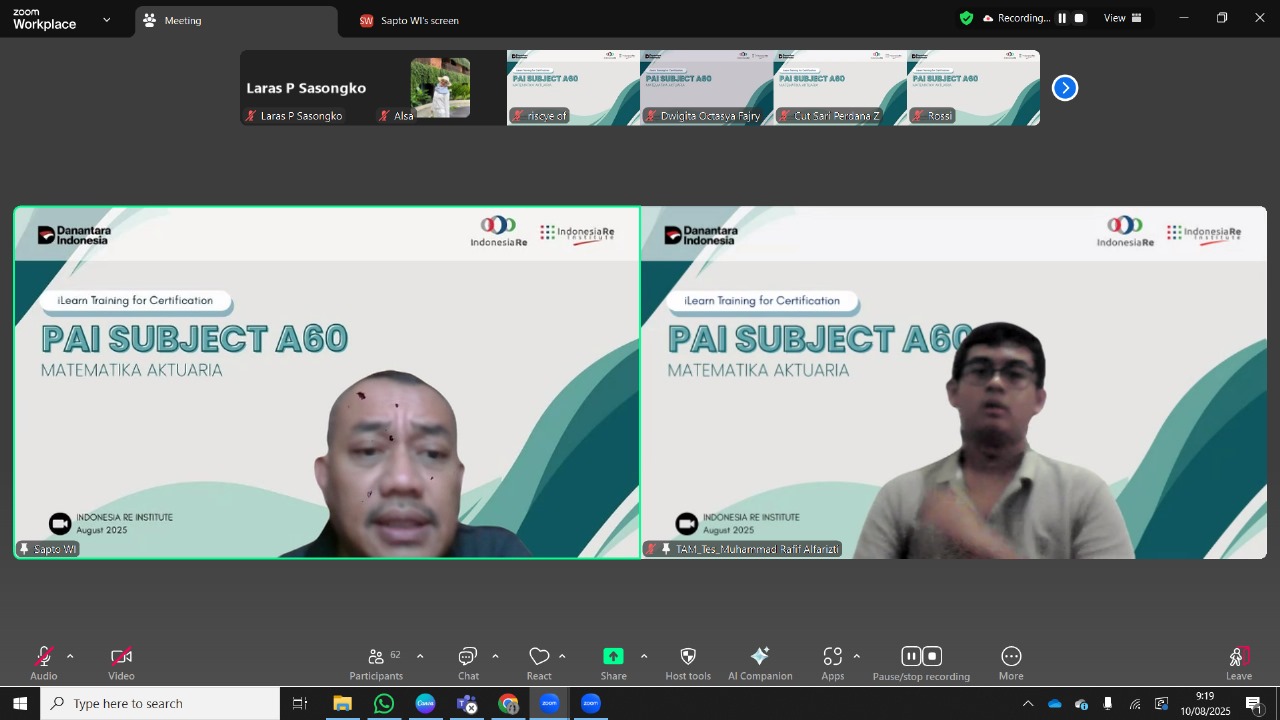Expand audio options arrow beside Audio
The image size is (1280, 720).
pyautogui.click(x=70, y=656)
